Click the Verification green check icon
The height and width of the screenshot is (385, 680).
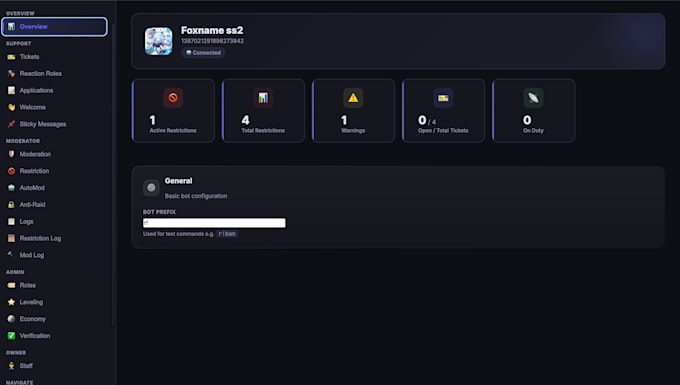click(11, 336)
